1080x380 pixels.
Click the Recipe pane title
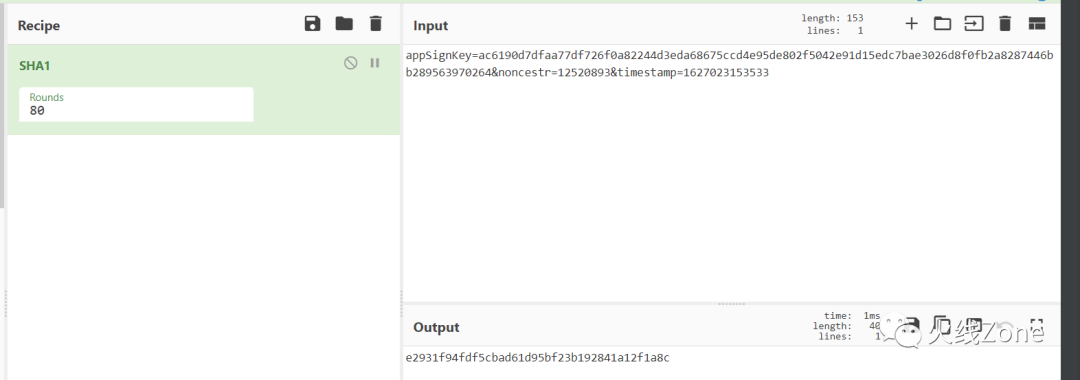(39, 25)
